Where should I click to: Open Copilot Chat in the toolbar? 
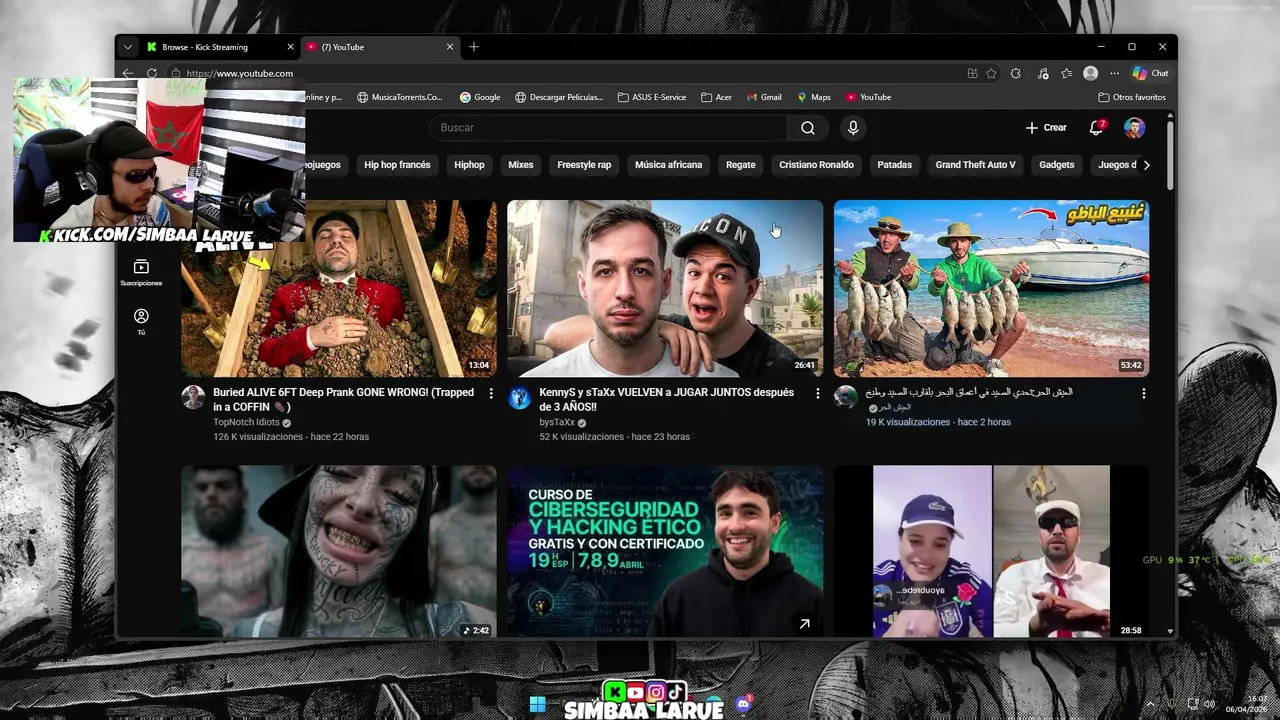point(1150,73)
